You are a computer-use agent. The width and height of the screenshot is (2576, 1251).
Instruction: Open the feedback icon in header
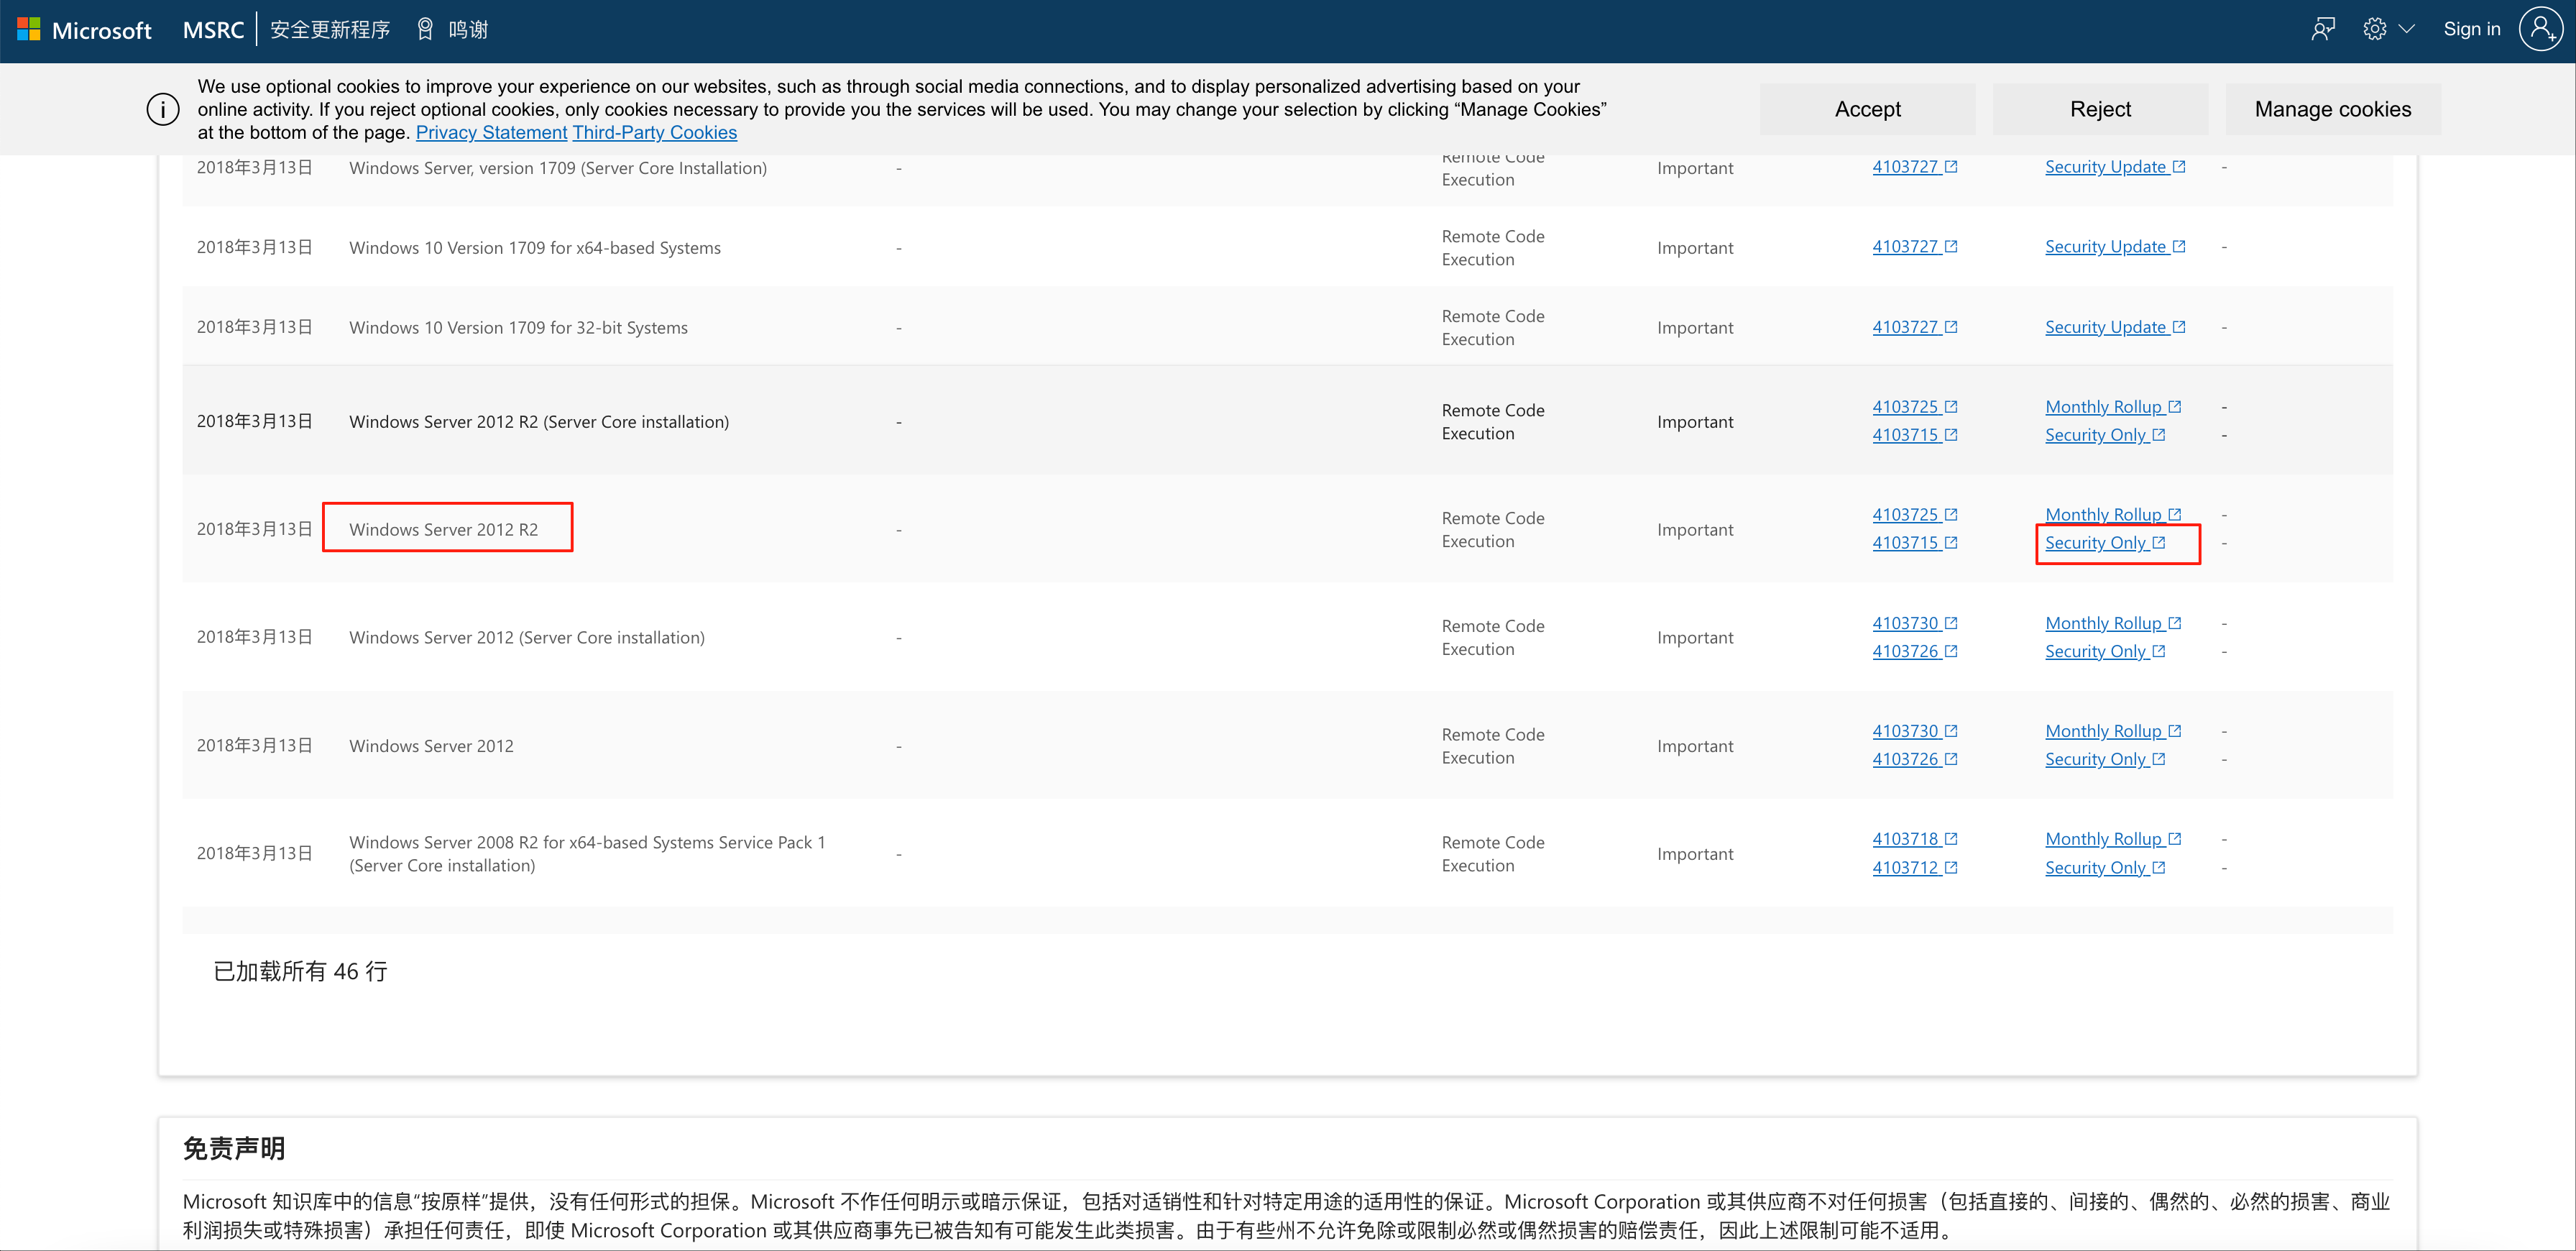point(2323,29)
